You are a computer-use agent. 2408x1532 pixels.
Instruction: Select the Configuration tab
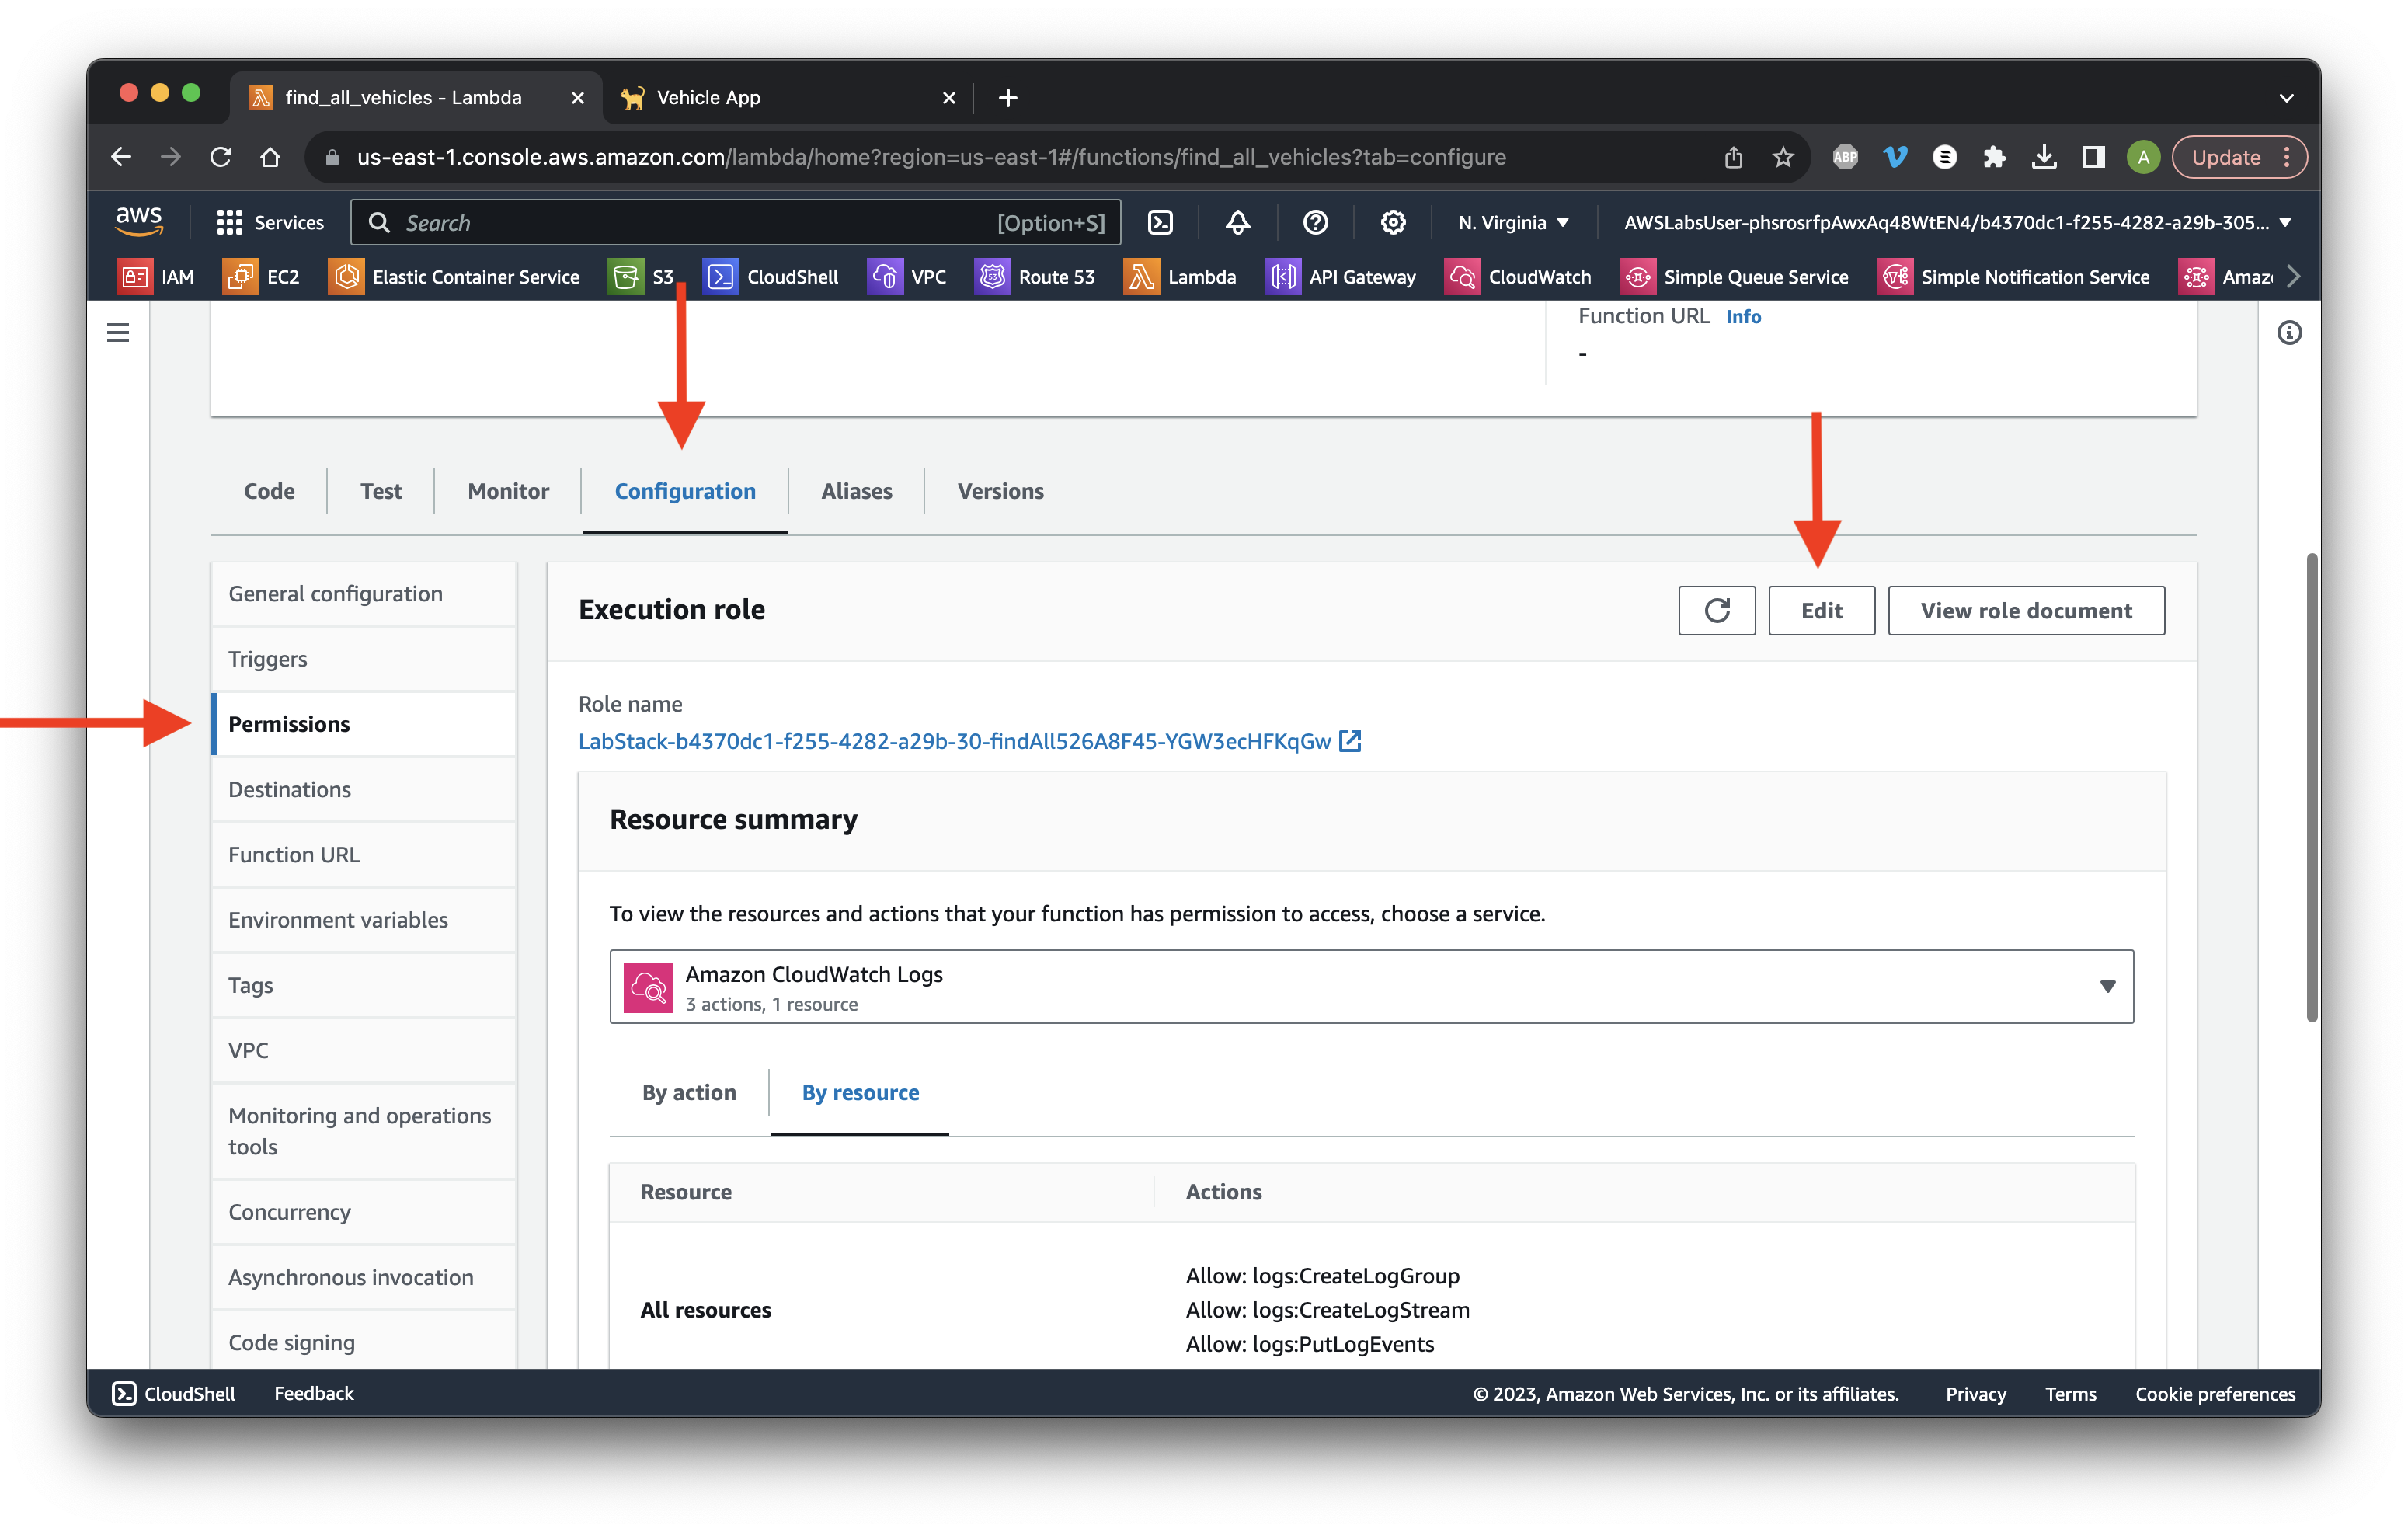coord(685,491)
